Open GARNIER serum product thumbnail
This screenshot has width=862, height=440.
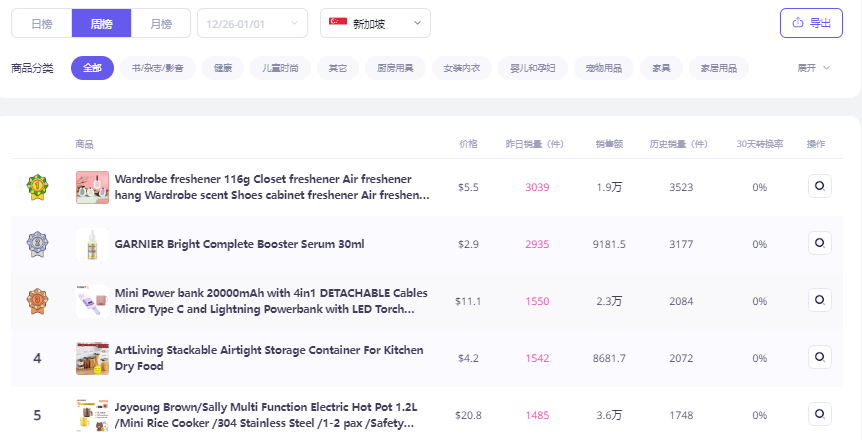[92, 244]
